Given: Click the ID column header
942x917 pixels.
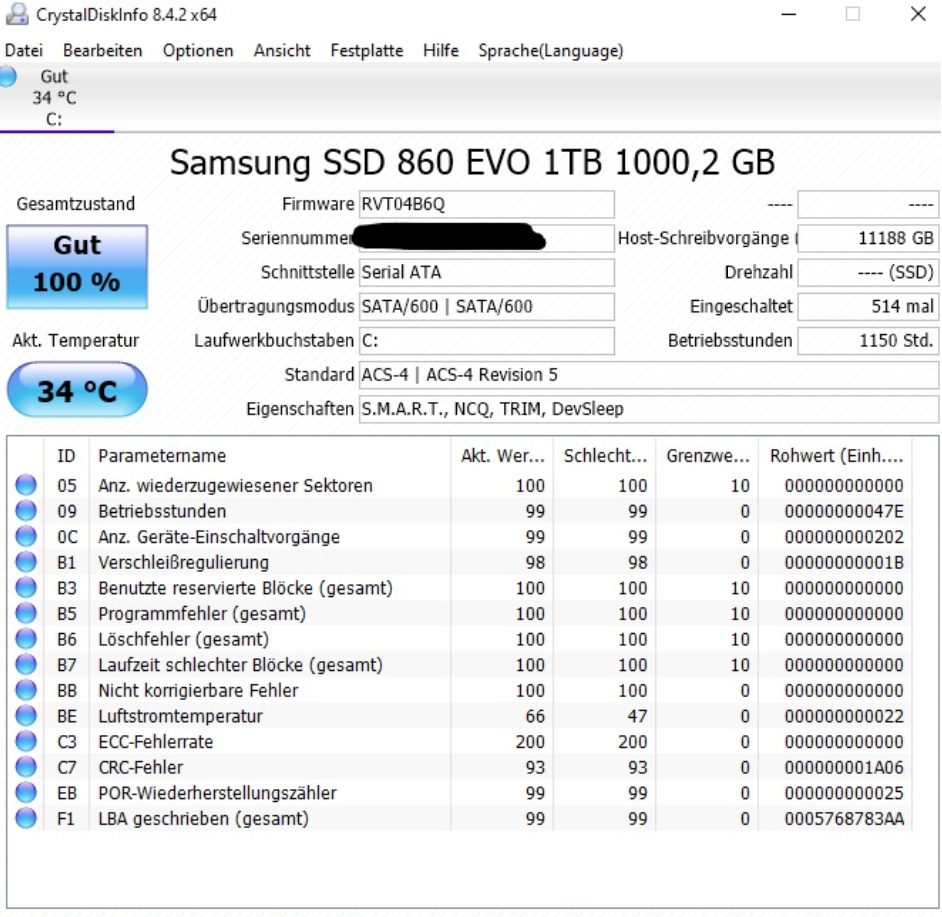Looking at the screenshot, I should pyautogui.click(x=66, y=456).
